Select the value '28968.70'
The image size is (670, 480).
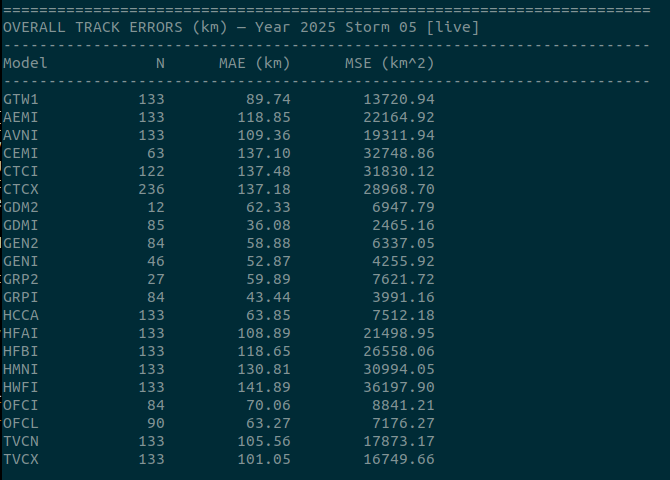coord(399,189)
